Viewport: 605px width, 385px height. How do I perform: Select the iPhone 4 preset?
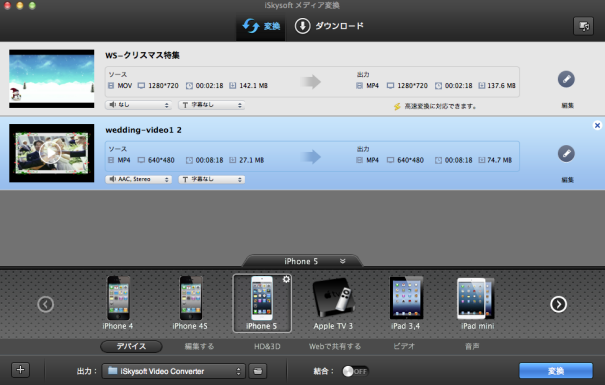[x=118, y=303]
